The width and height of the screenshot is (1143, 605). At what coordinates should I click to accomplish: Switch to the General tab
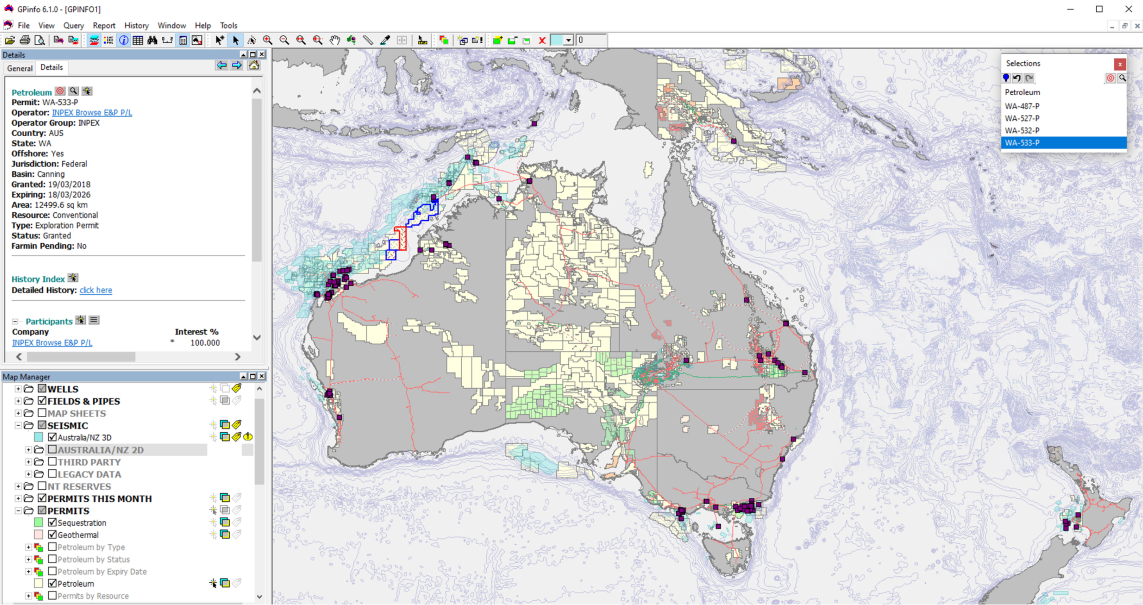pyautogui.click(x=20, y=68)
